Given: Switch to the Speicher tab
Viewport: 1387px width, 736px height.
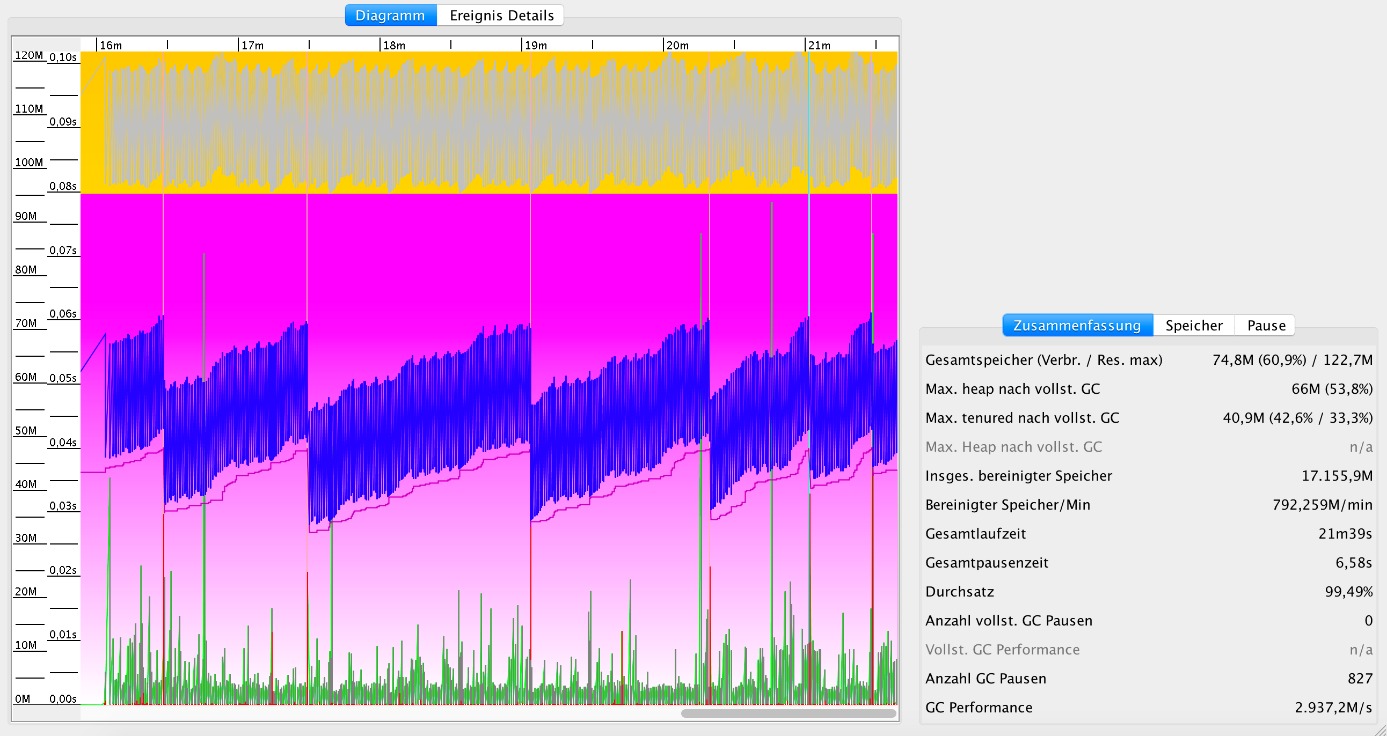Looking at the screenshot, I should click(1193, 325).
